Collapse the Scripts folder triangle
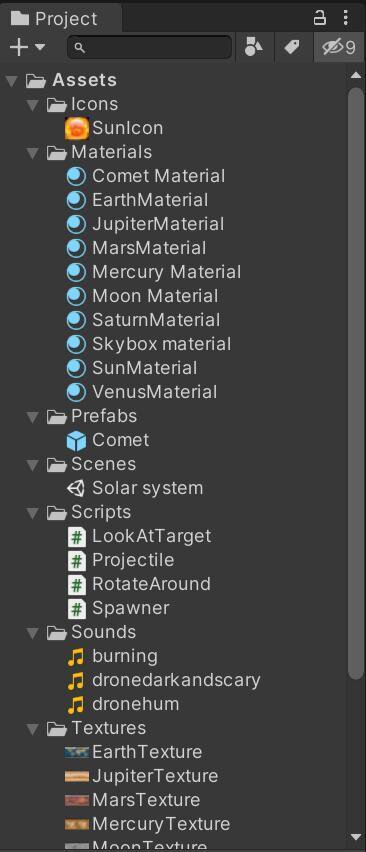Viewport: 366px width, 852px height. coord(33,513)
